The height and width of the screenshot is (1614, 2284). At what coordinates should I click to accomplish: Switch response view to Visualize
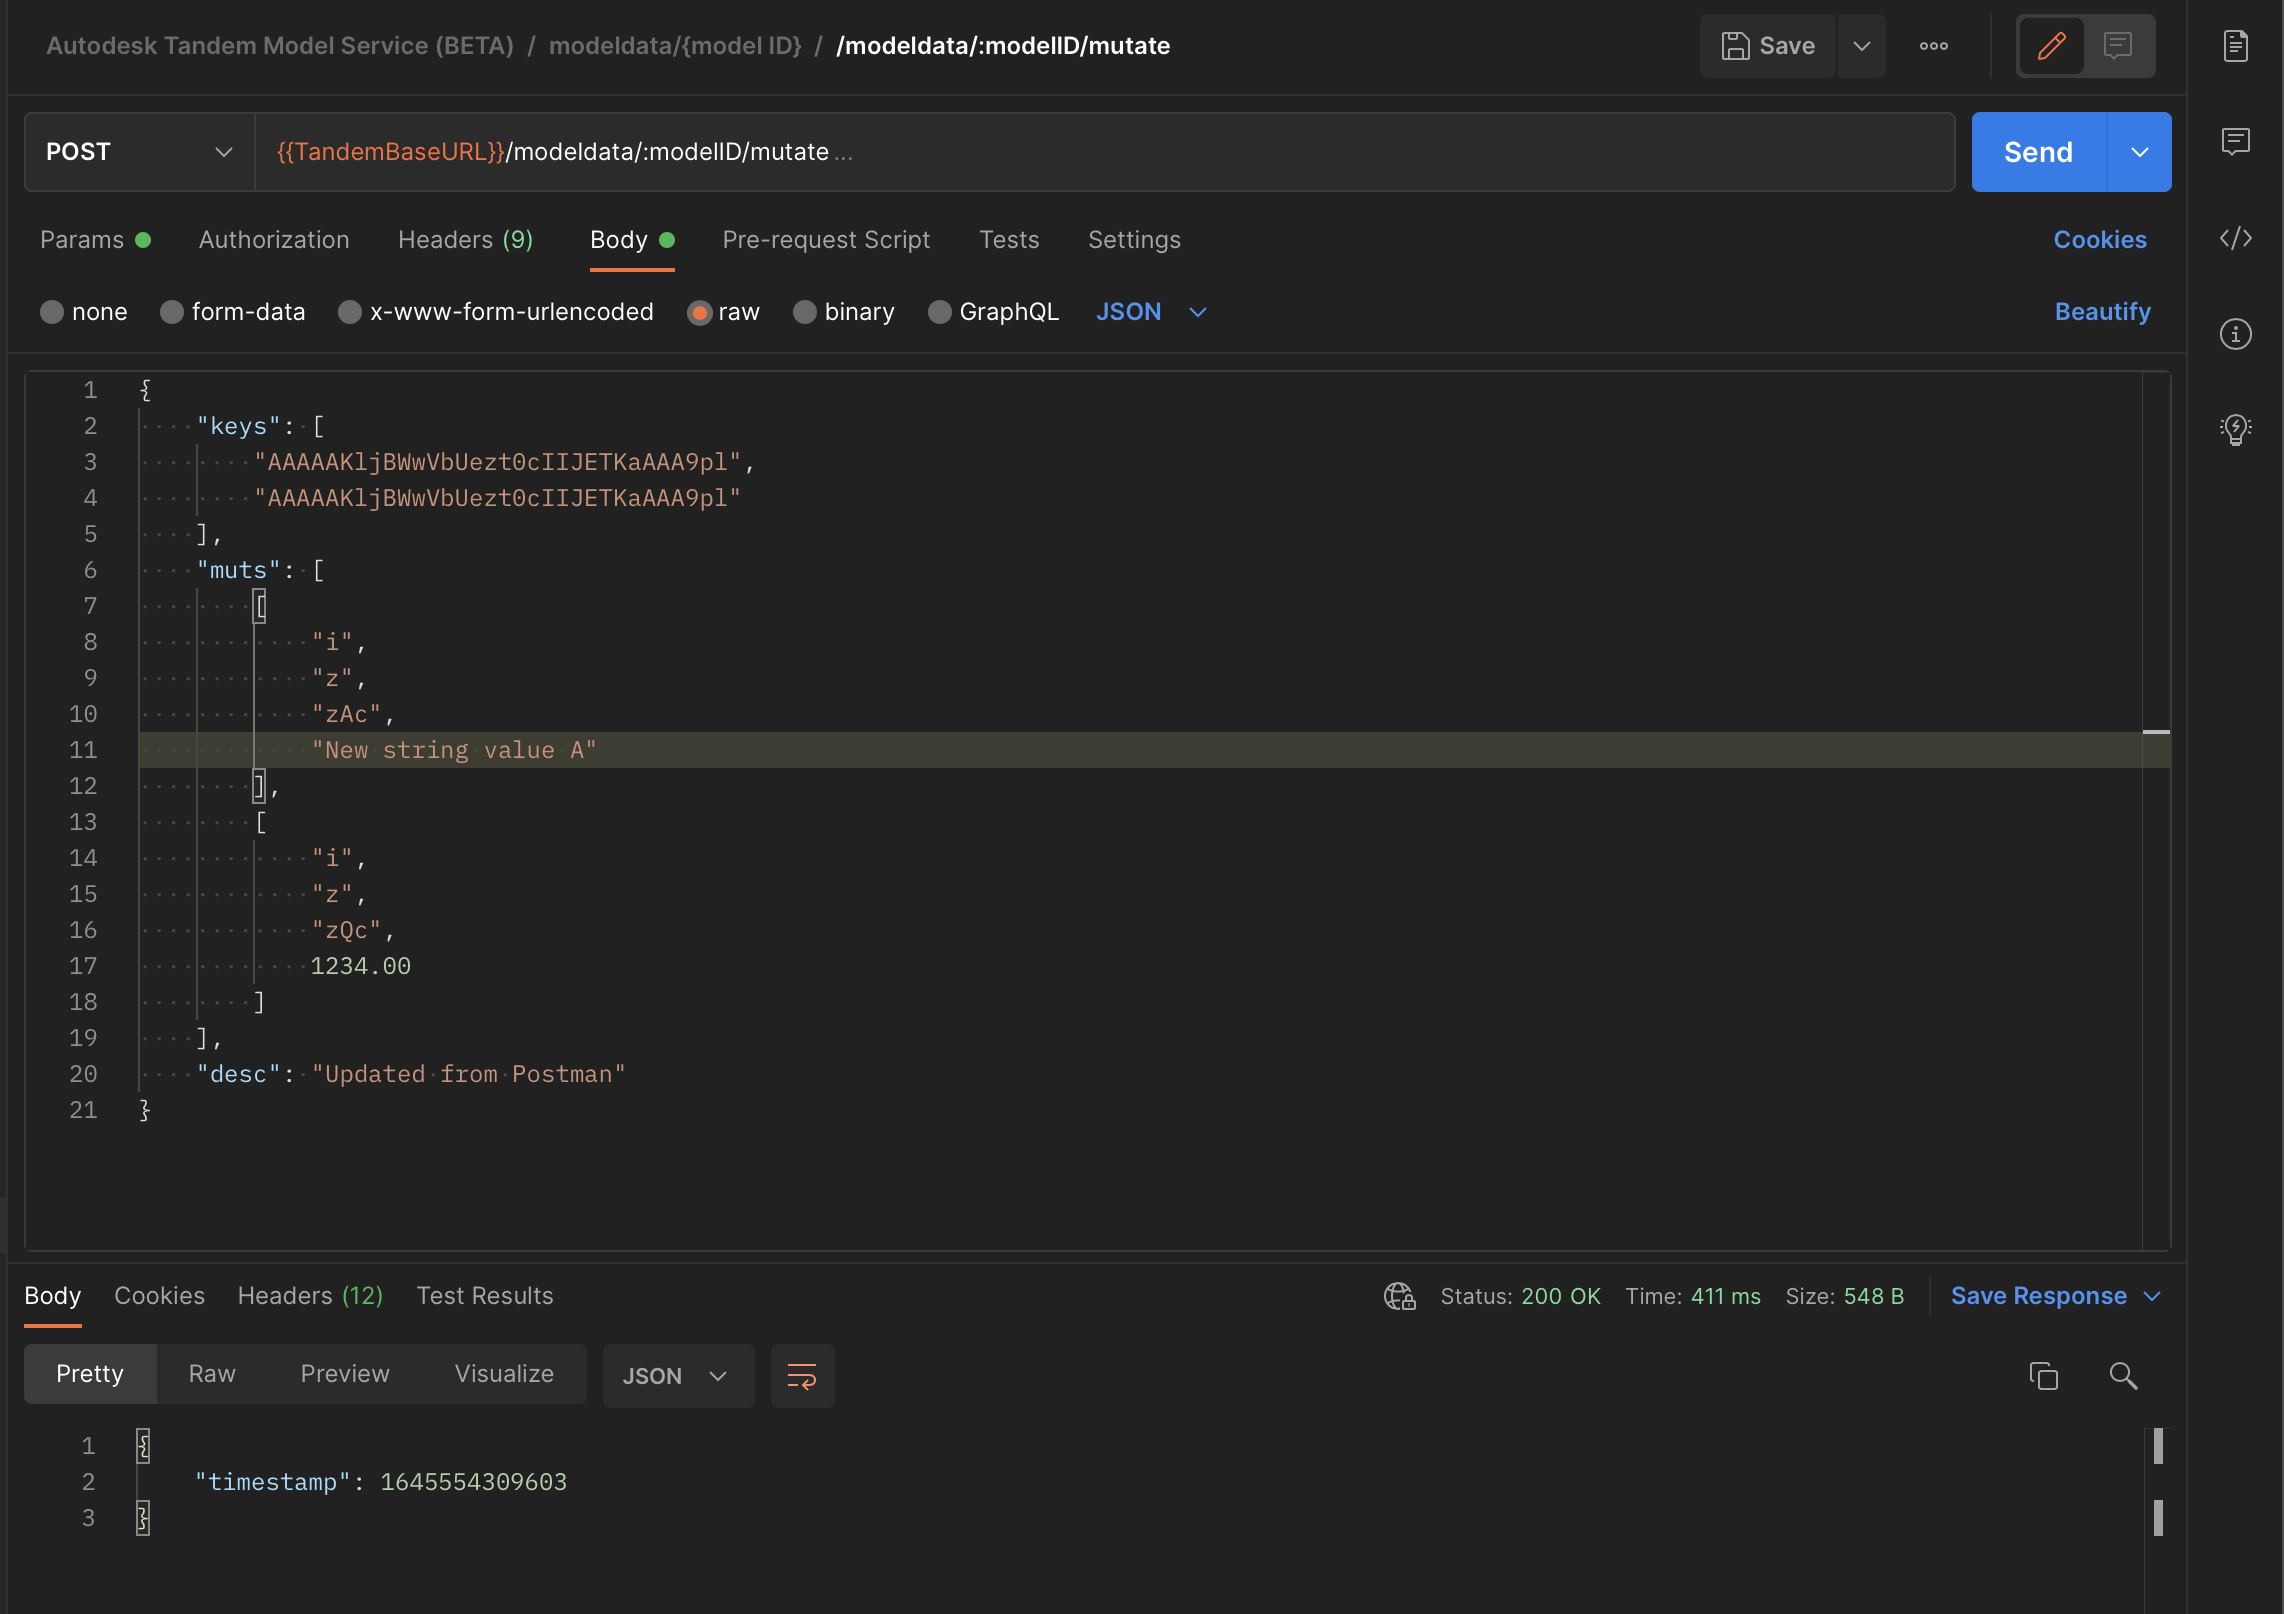coord(504,1374)
